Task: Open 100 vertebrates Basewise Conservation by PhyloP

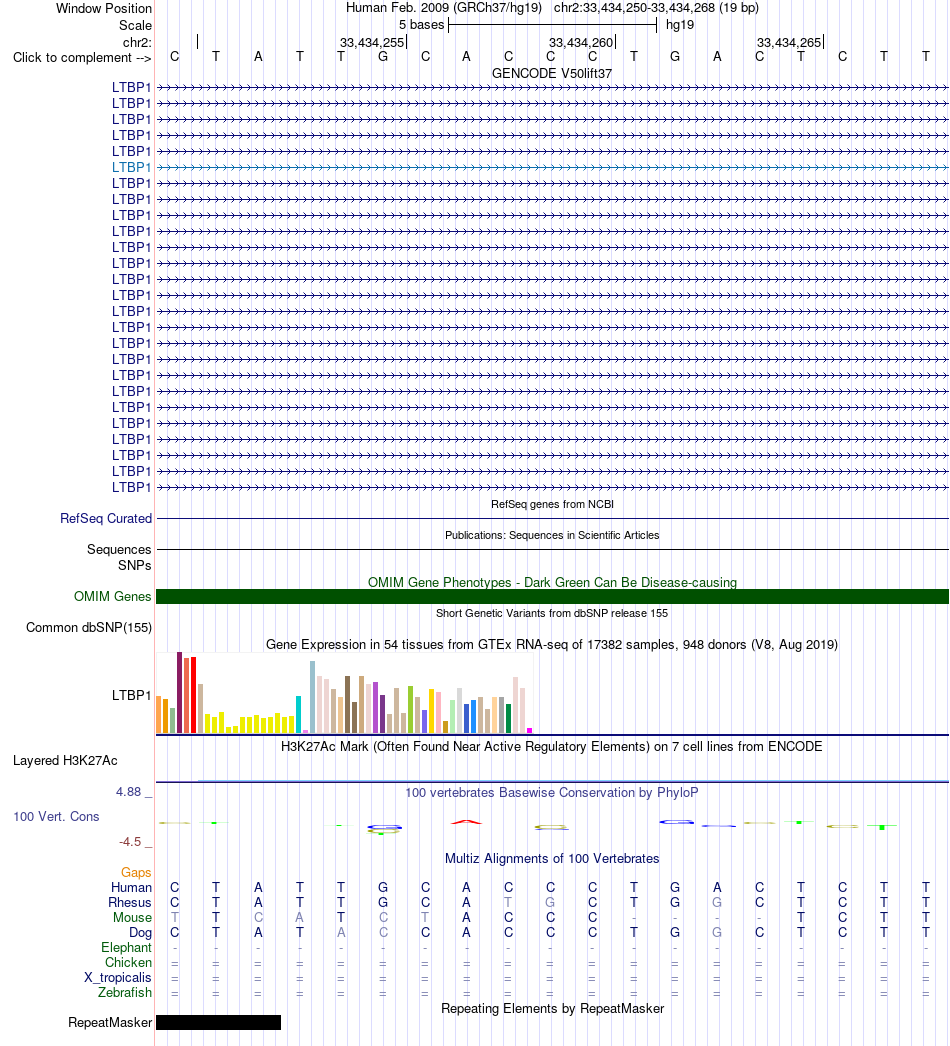Action: point(552,793)
